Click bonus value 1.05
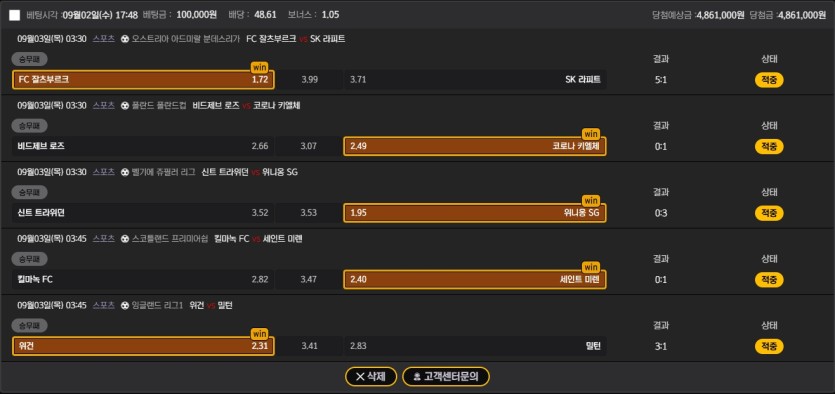Viewport: 835px width, 394px height. (x=330, y=15)
